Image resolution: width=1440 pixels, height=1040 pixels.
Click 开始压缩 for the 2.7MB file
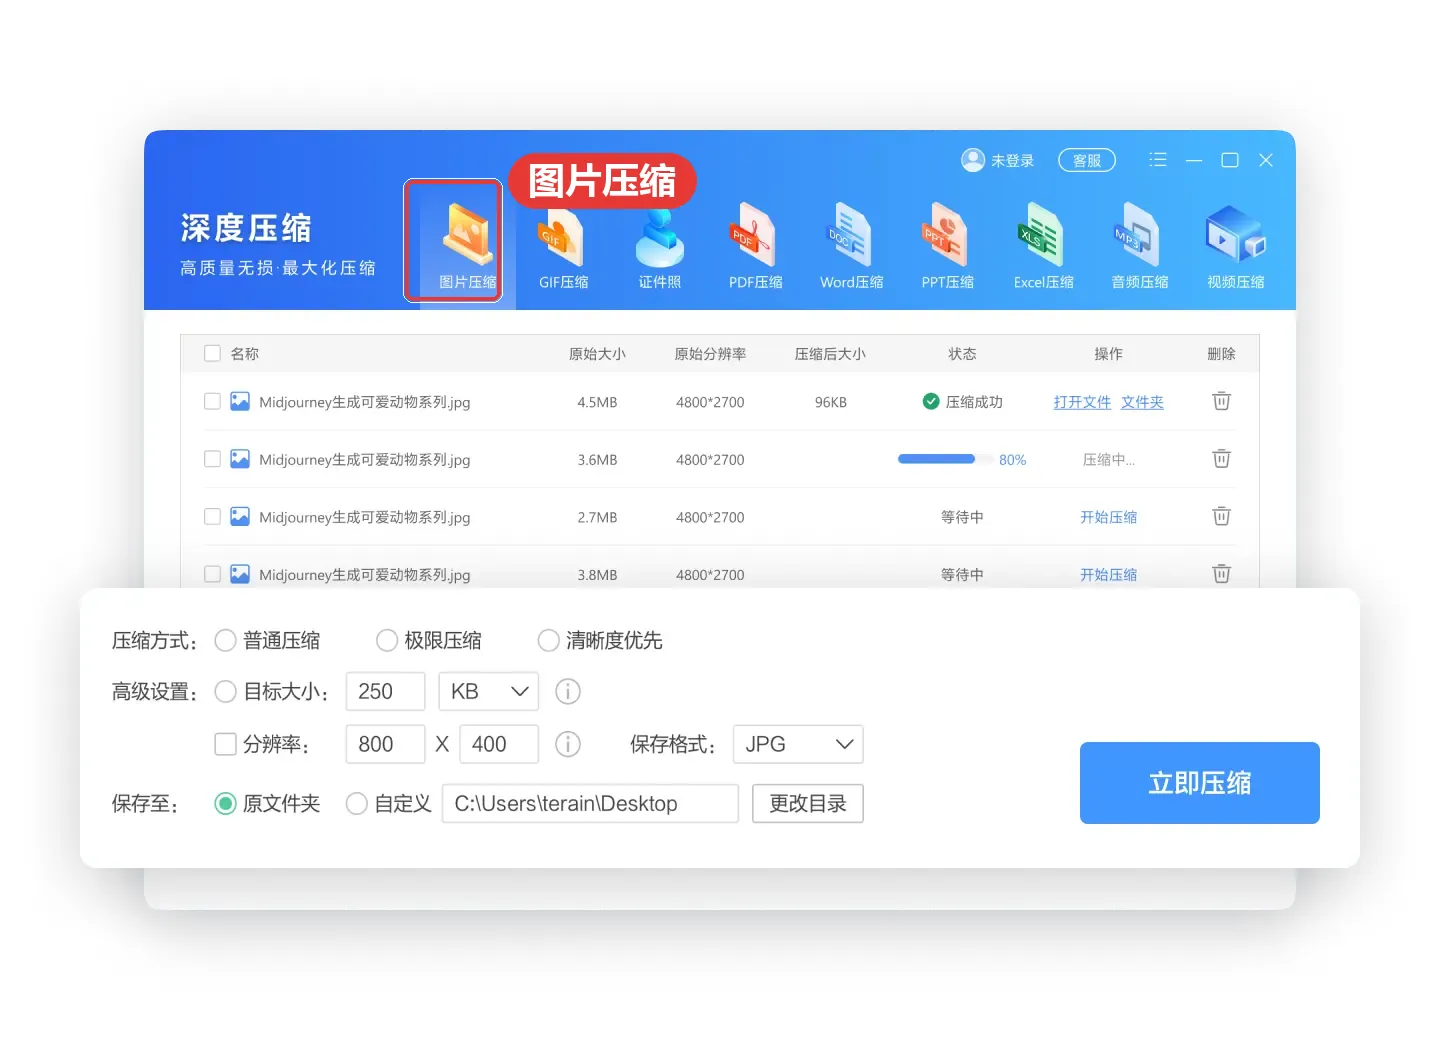[x=1108, y=517]
